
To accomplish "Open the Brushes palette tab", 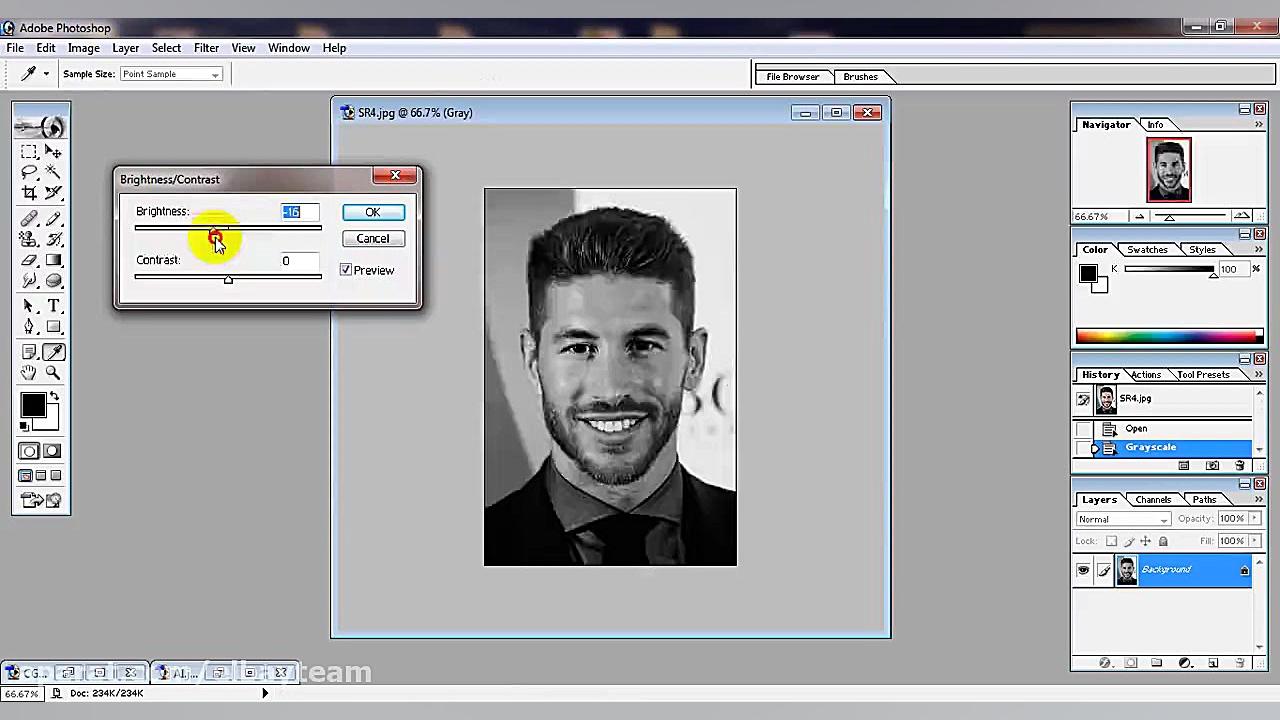I will click(x=860, y=77).
